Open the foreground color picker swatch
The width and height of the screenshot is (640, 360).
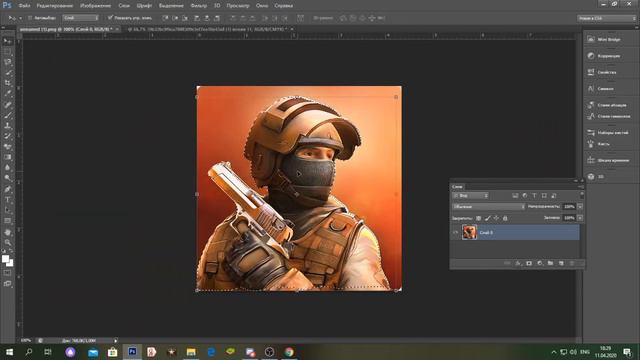[5, 259]
